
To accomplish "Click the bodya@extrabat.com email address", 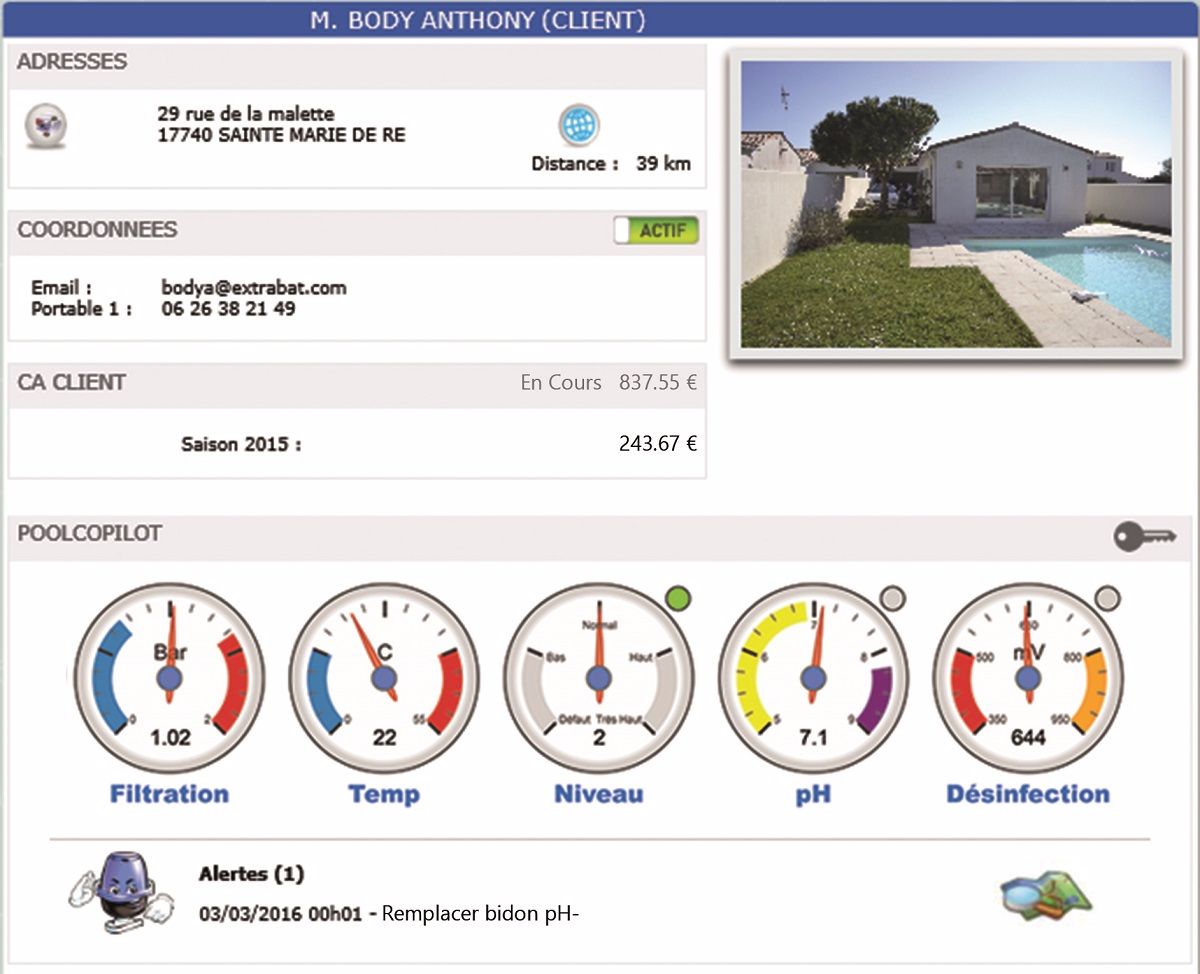I will click(x=254, y=288).
